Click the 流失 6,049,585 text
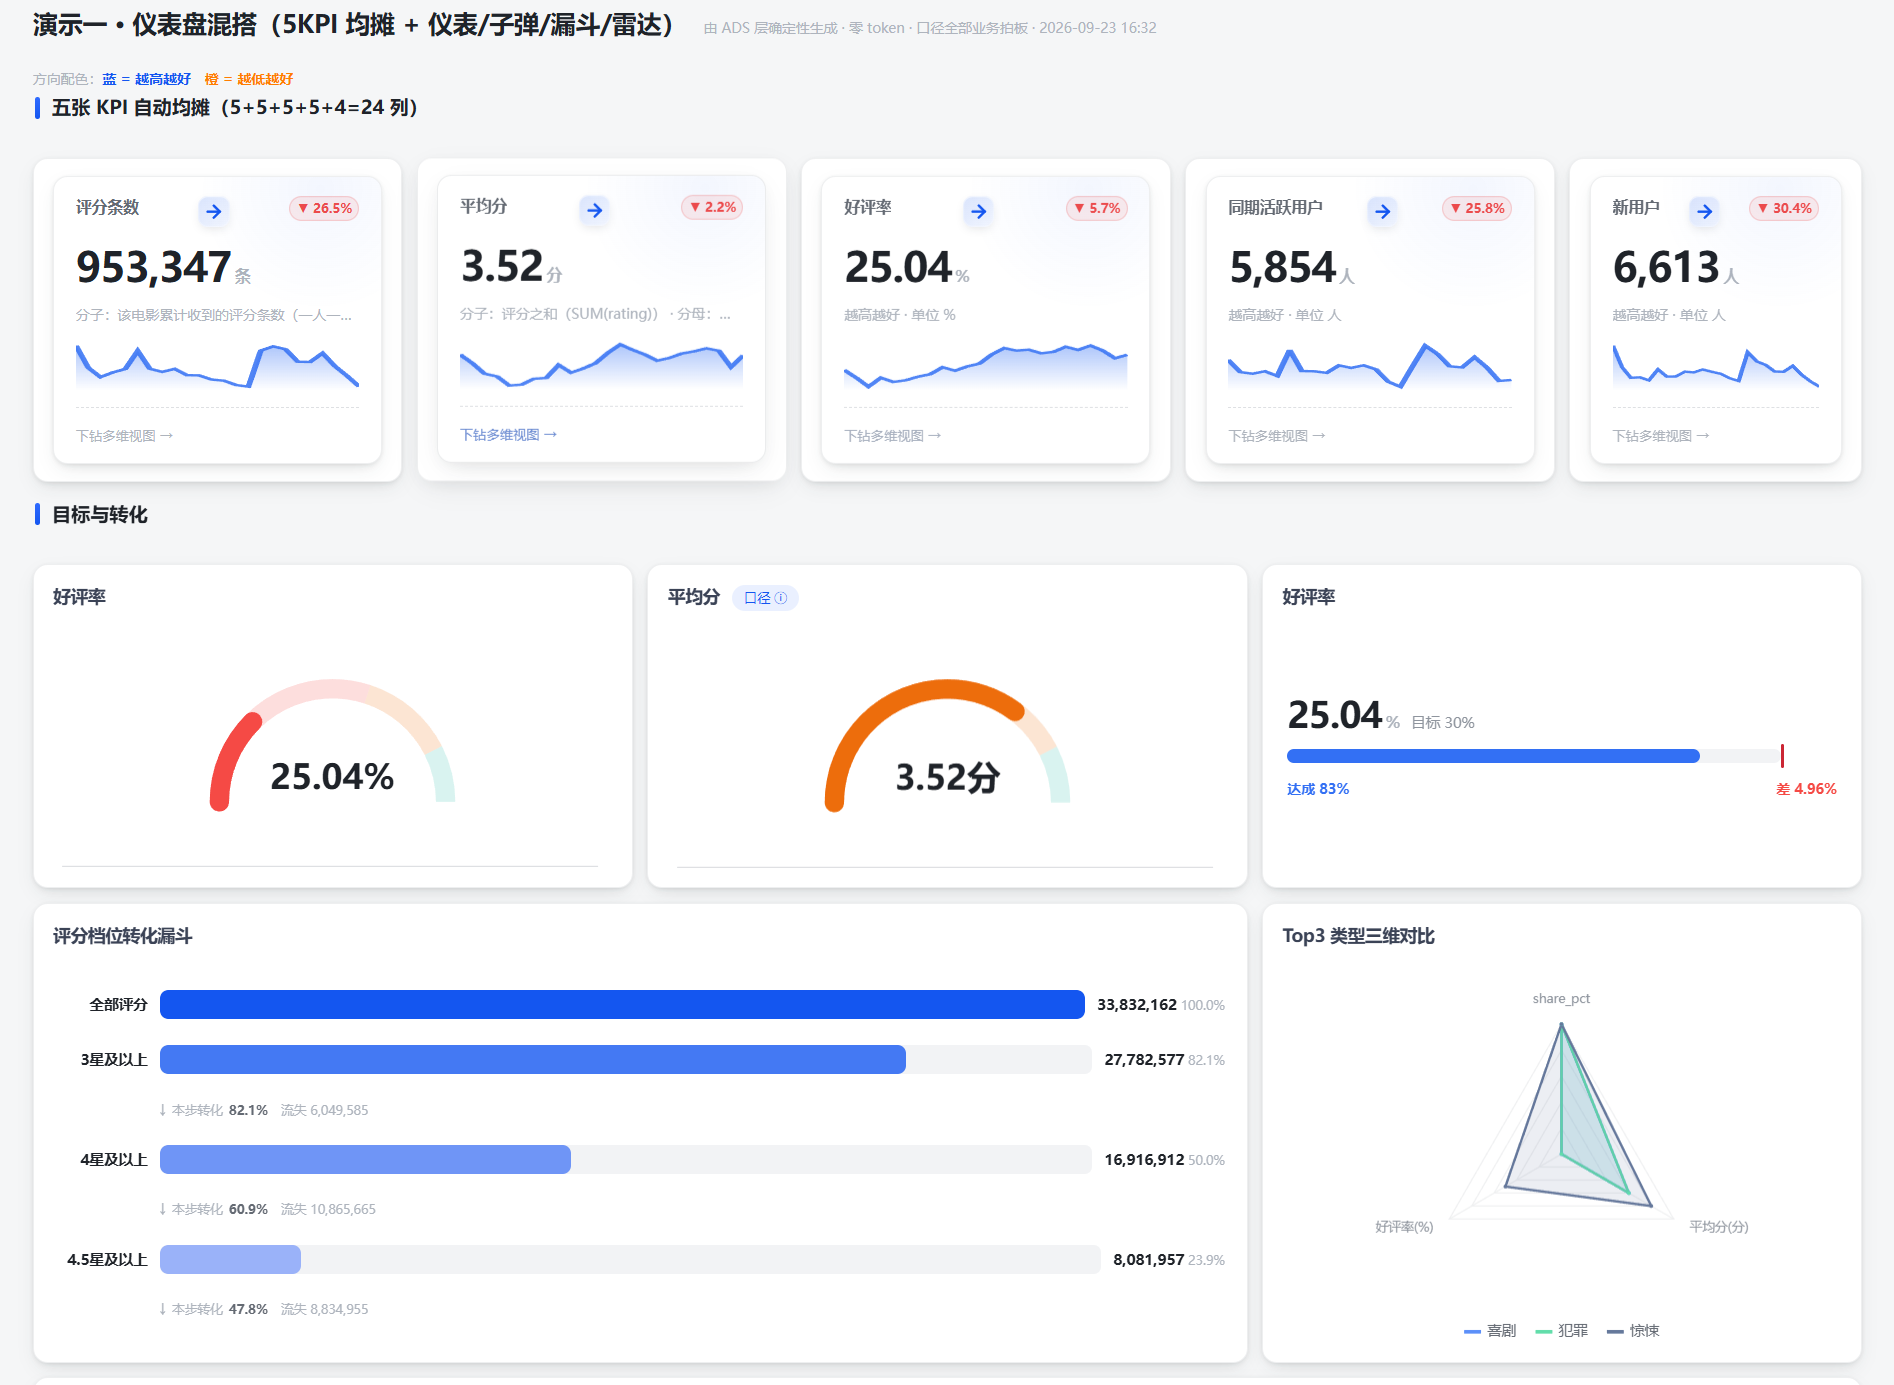 (325, 1110)
